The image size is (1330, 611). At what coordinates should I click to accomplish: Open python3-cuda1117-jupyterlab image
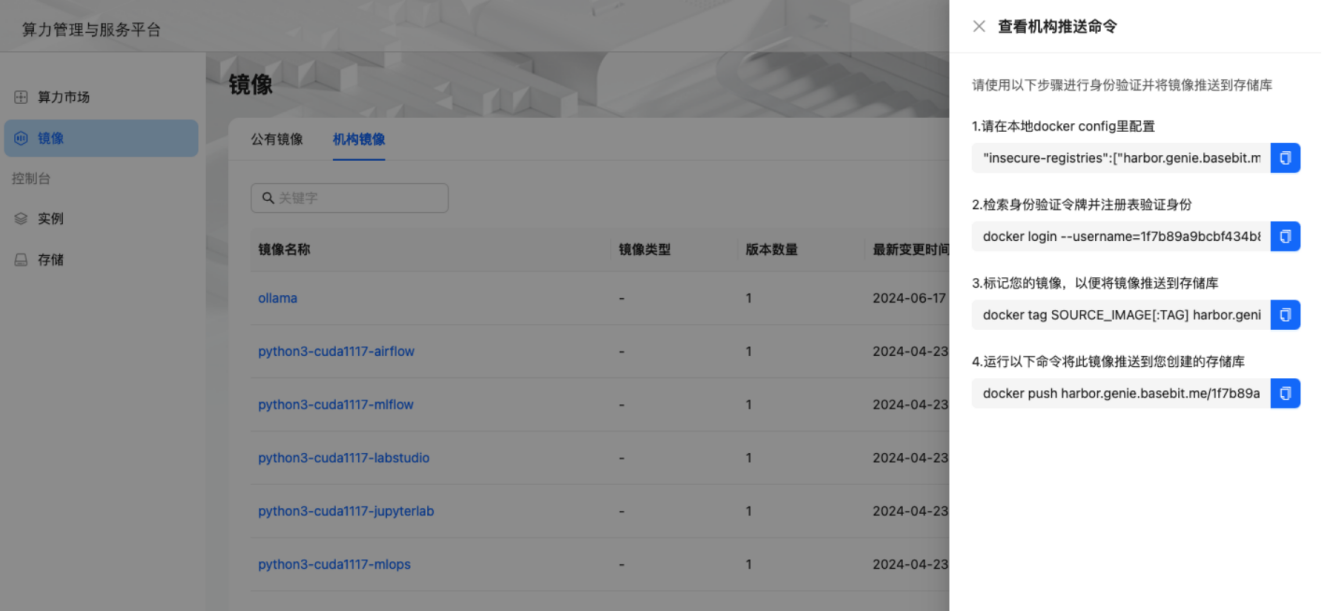[x=346, y=511]
